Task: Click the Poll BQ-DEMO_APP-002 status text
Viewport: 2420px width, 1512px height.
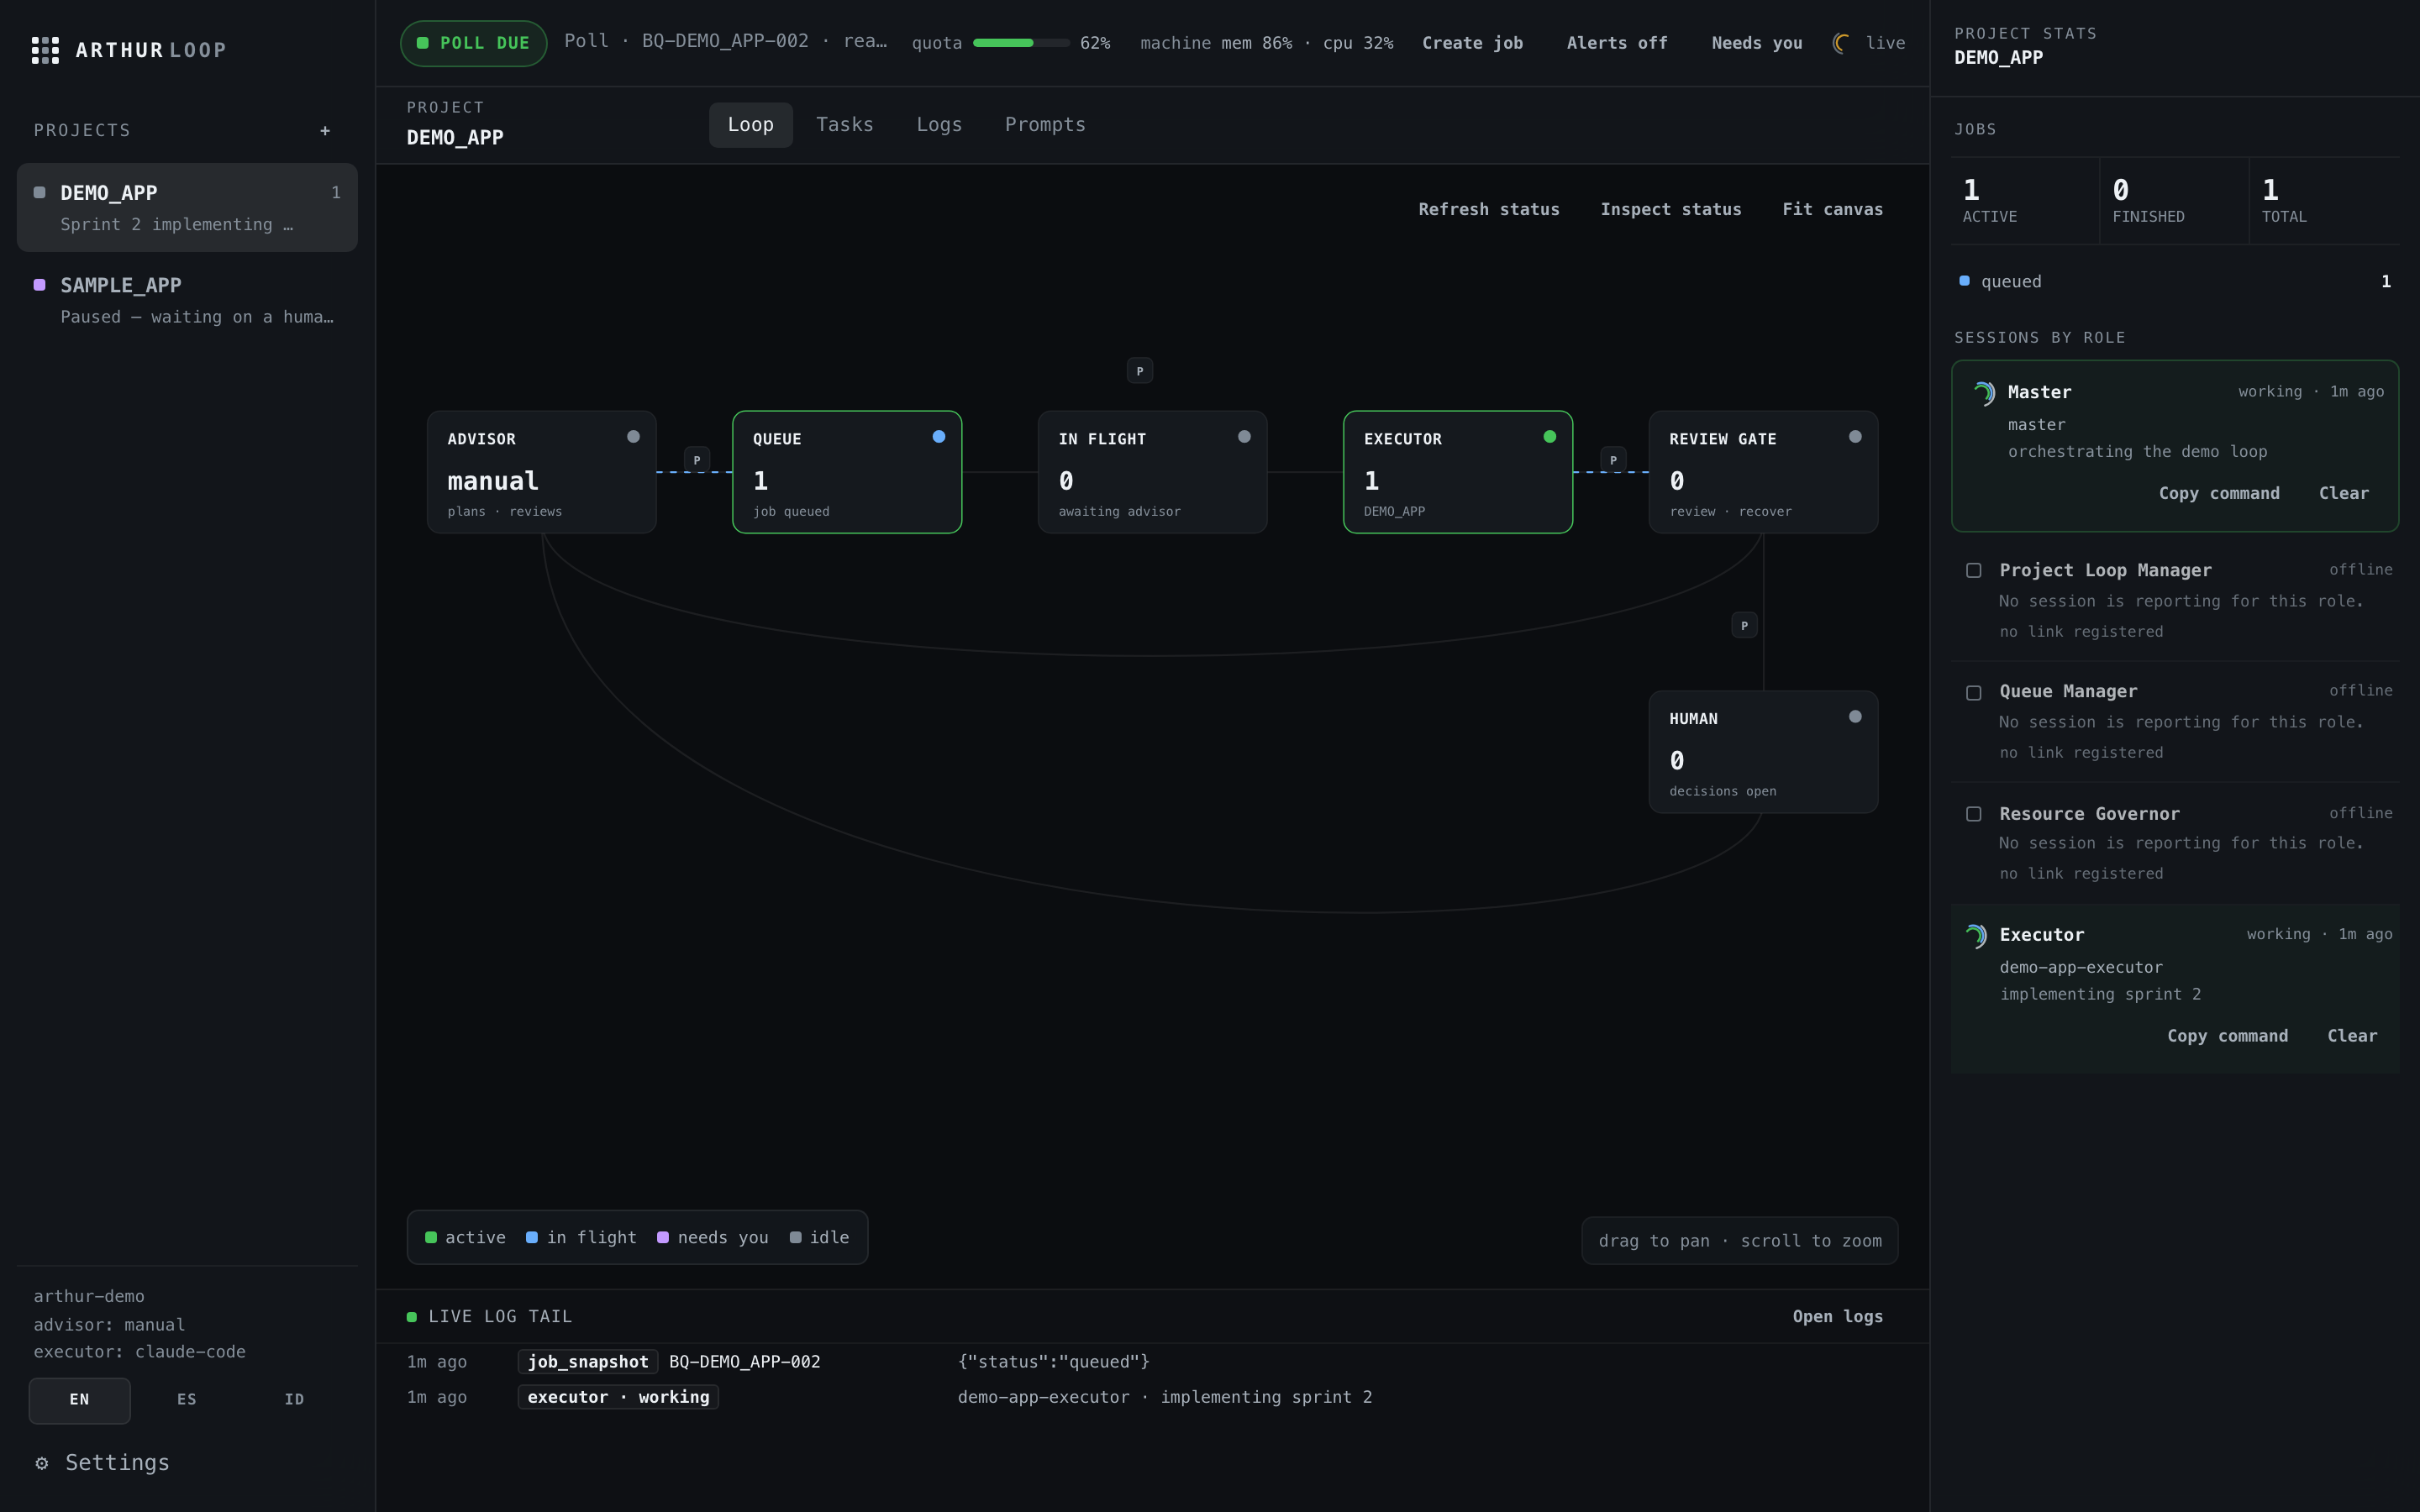Action: click(x=725, y=41)
